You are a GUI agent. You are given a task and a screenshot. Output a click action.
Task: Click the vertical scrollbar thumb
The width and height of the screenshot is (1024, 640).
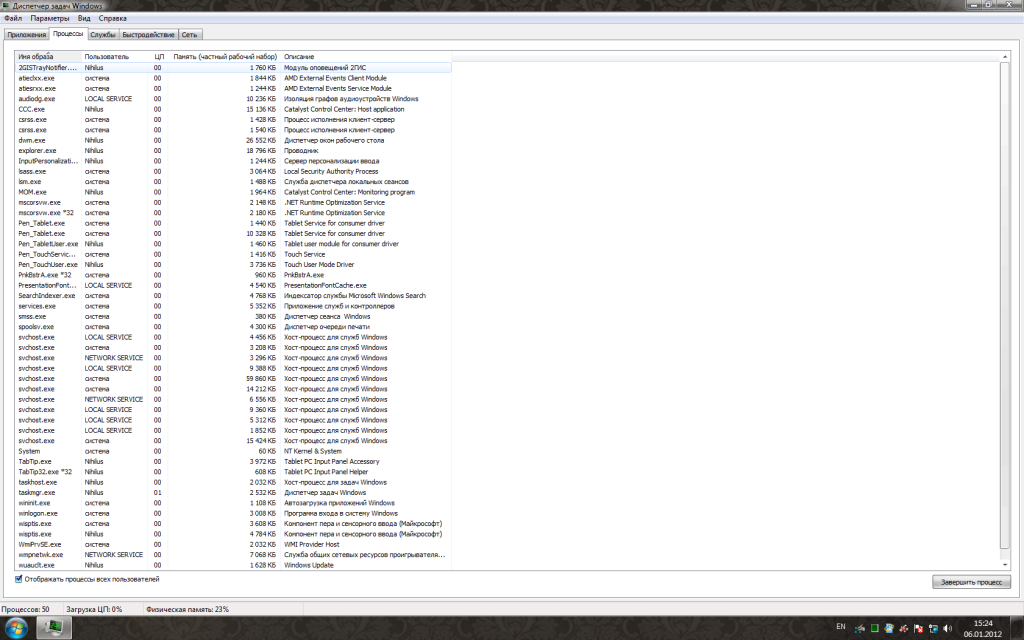[1004, 306]
